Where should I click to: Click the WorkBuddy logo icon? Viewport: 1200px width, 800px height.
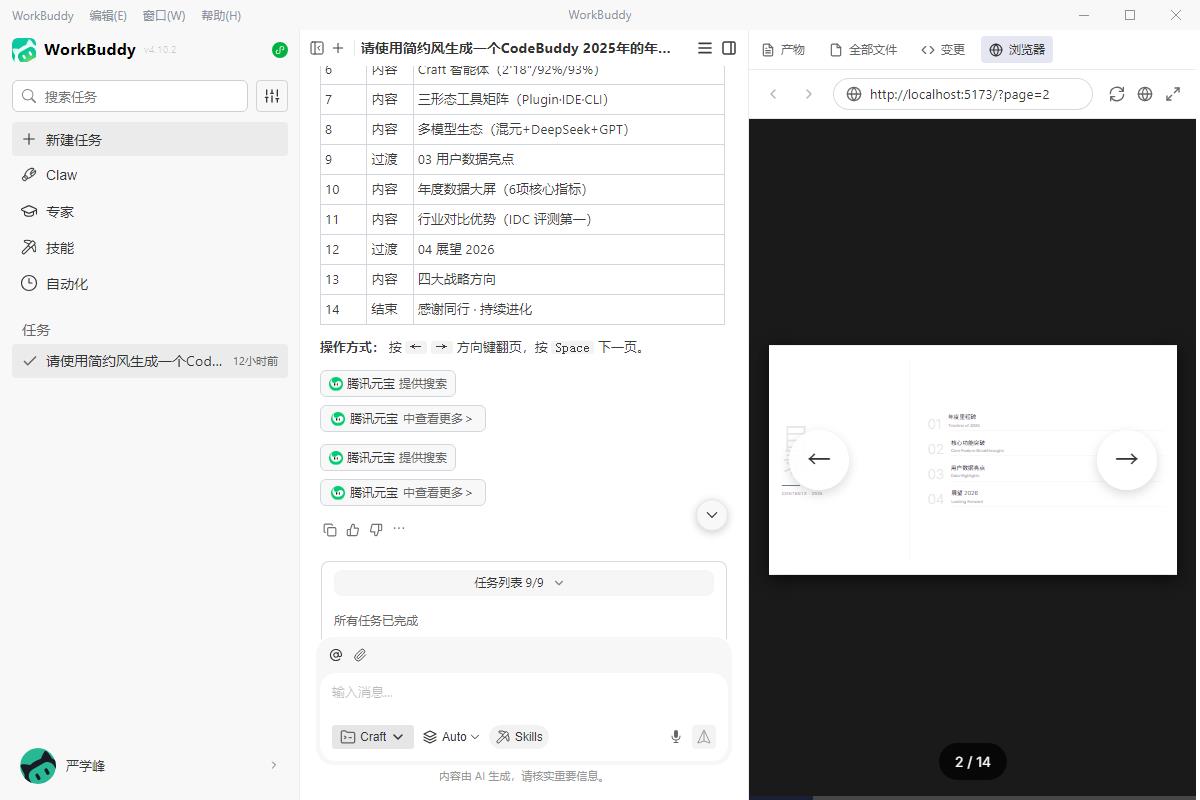point(24,49)
